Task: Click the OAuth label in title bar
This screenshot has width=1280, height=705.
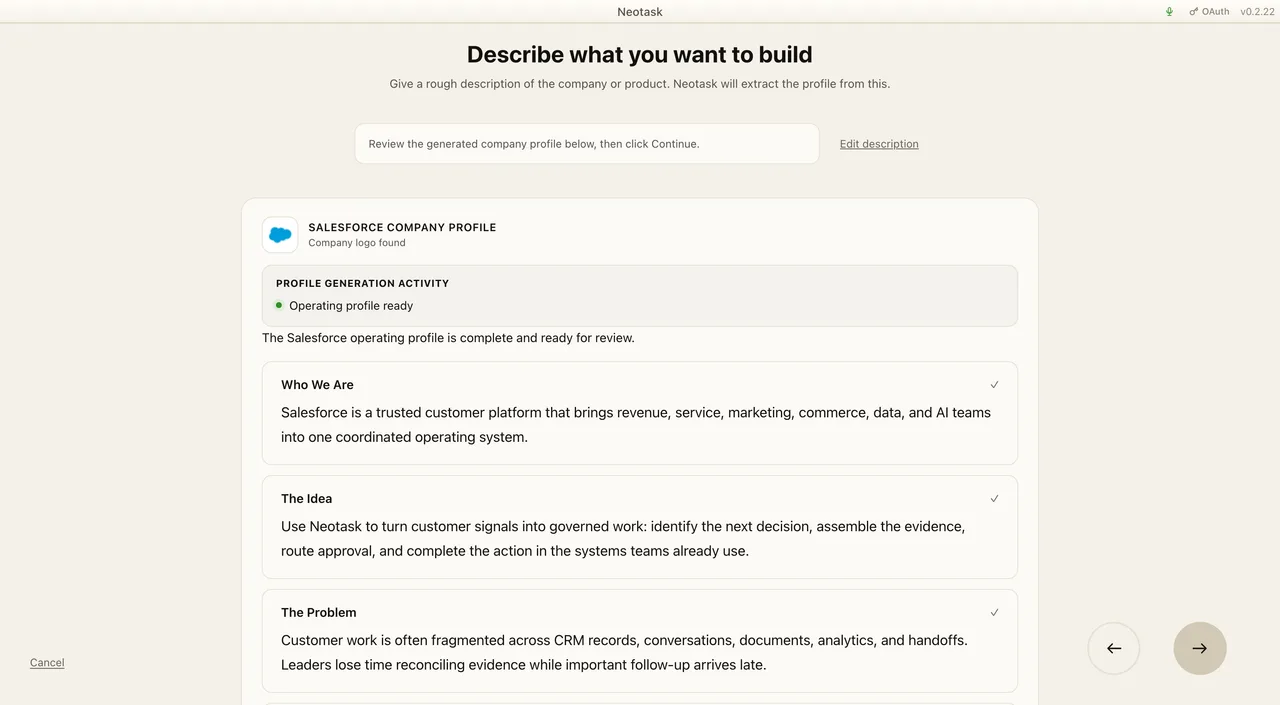Action: point(1216,12)
